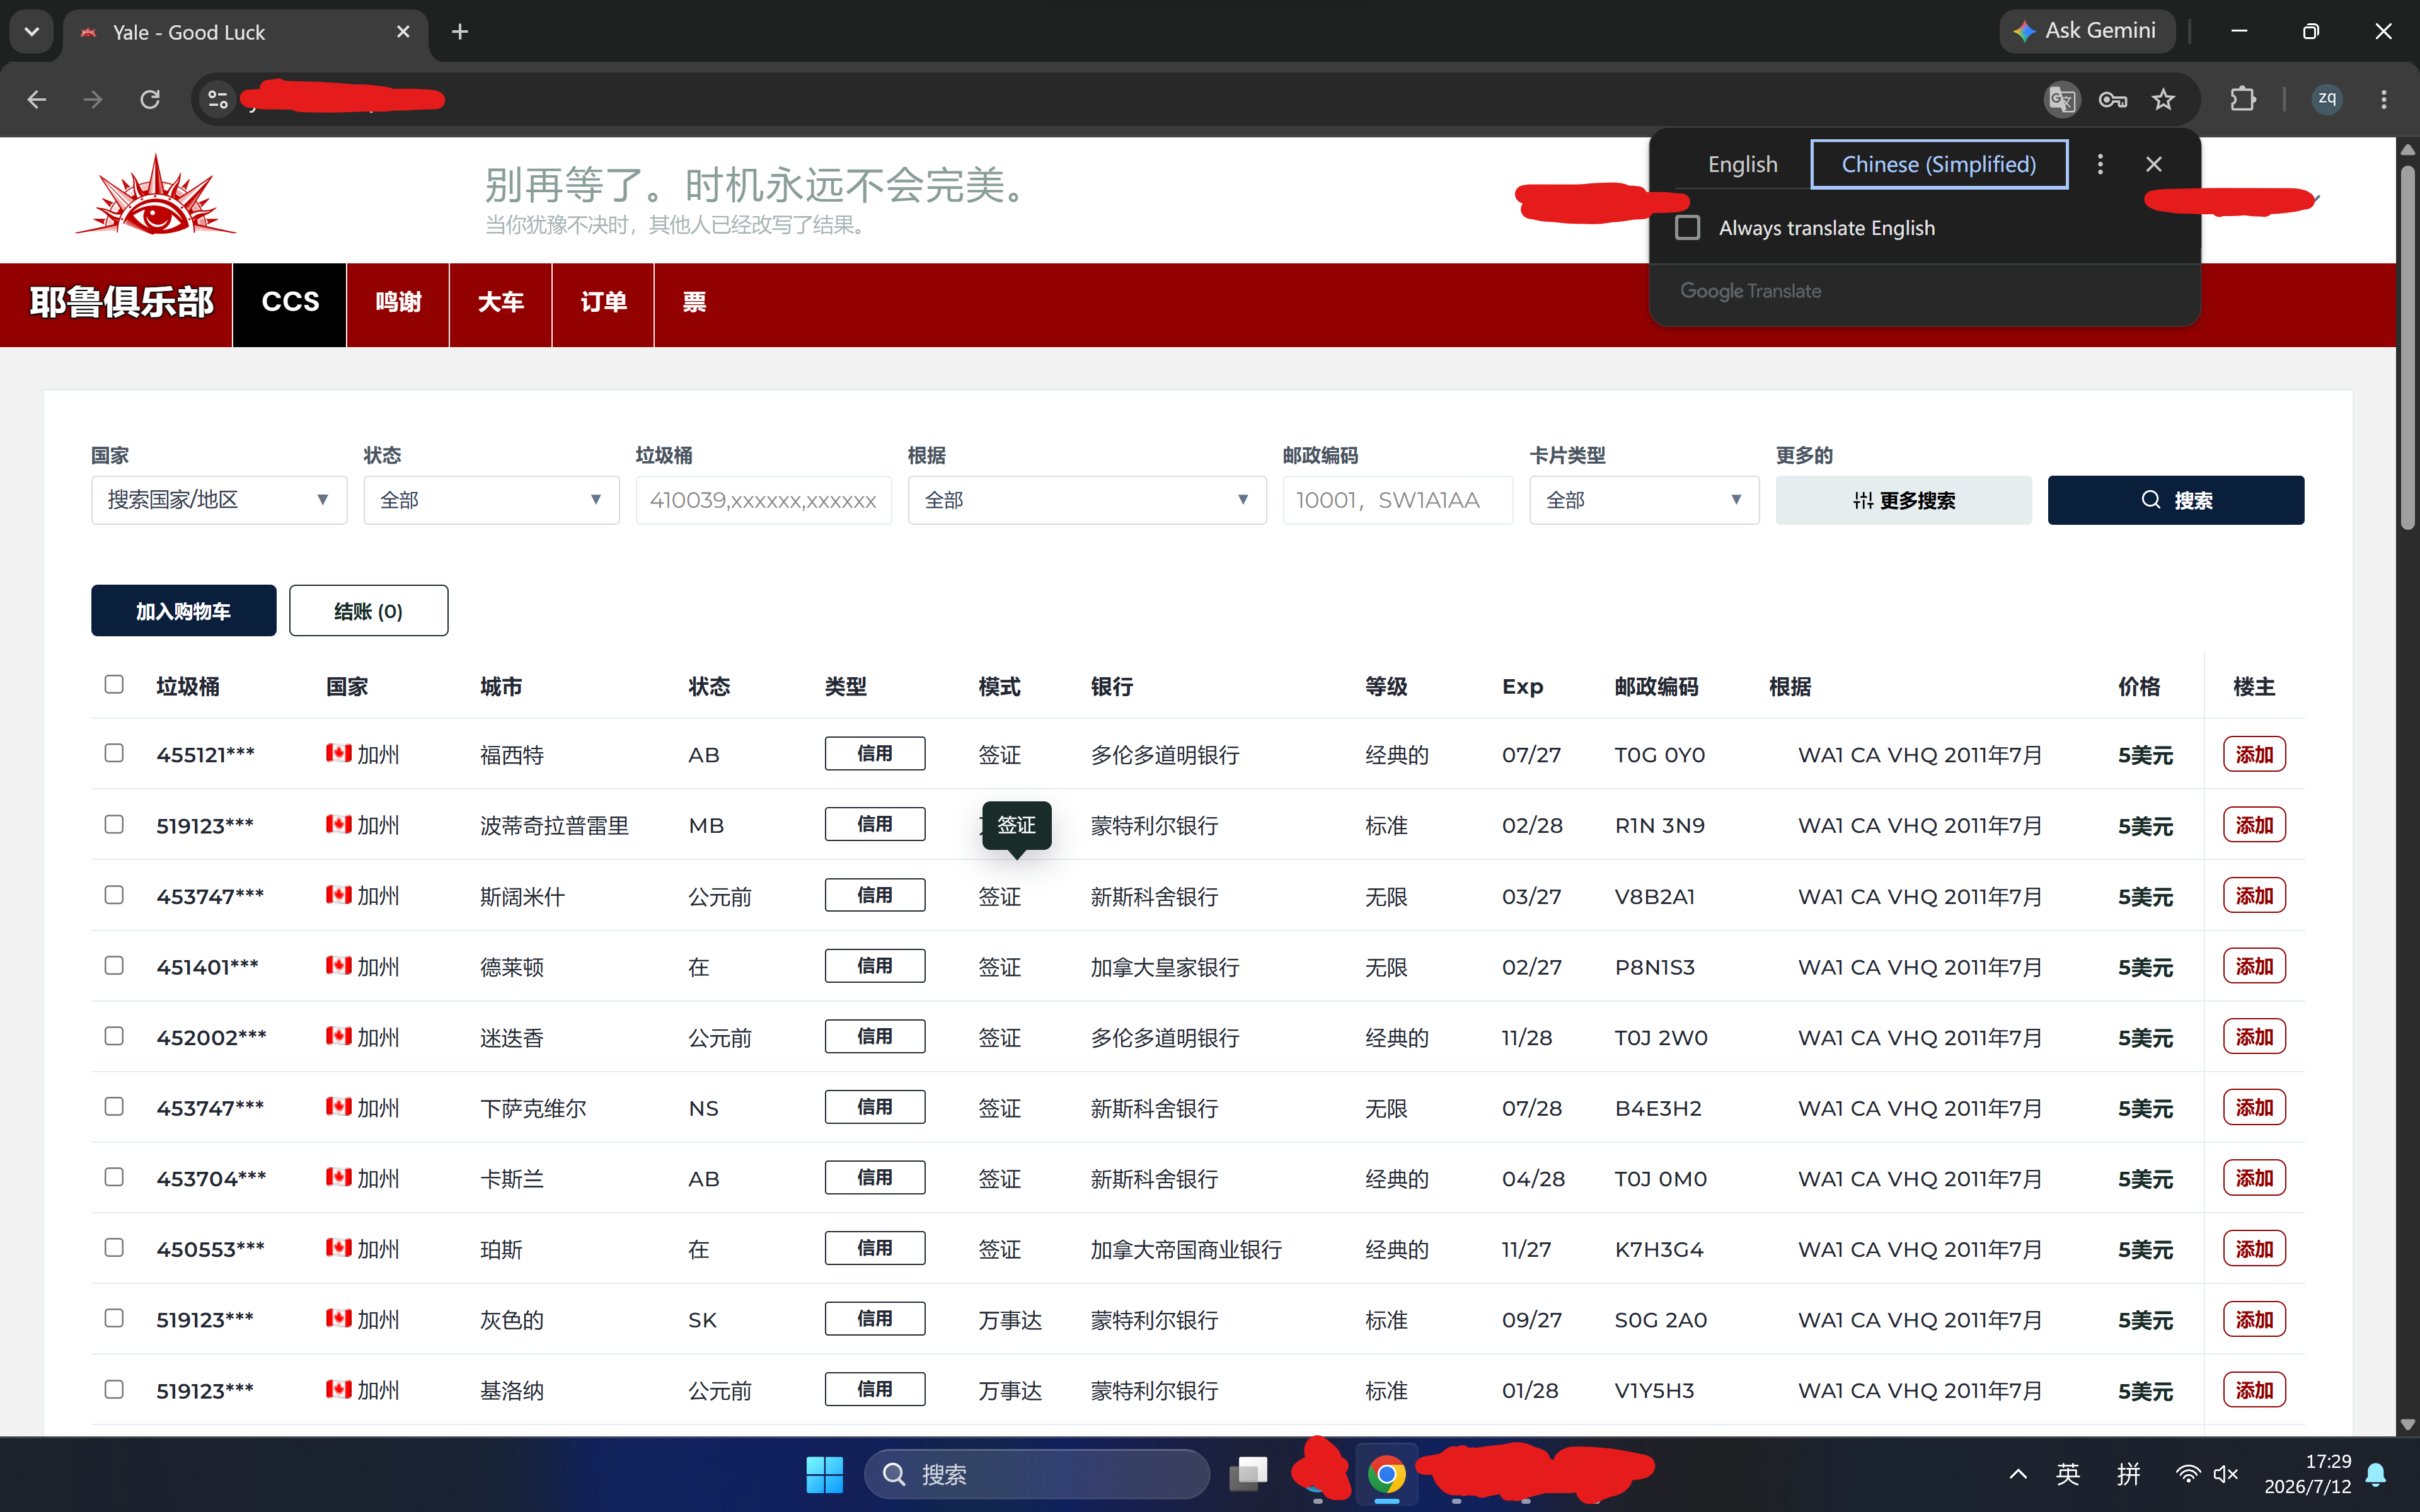Open the Wi-Fi network tray icon

pos(2187,1474)
